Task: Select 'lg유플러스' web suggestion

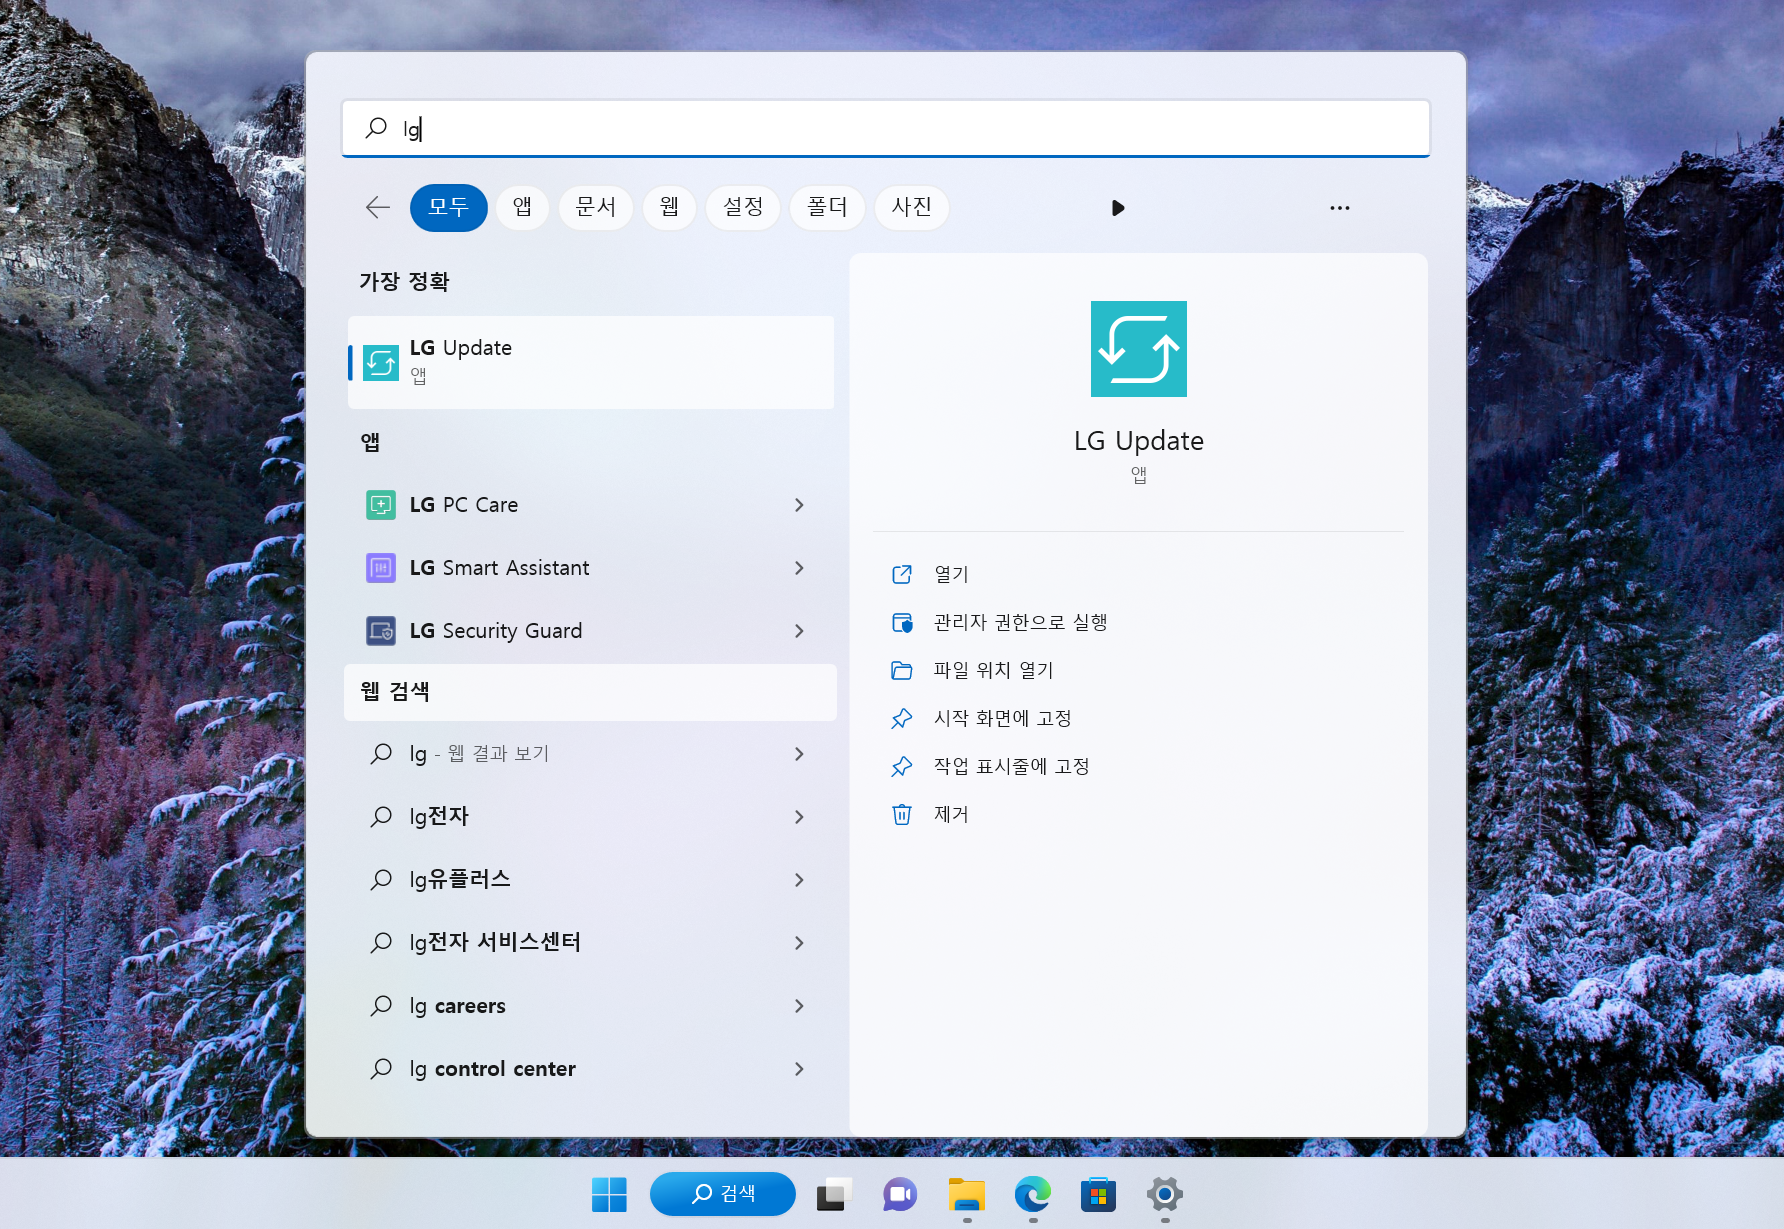Action: click(590, 880)
